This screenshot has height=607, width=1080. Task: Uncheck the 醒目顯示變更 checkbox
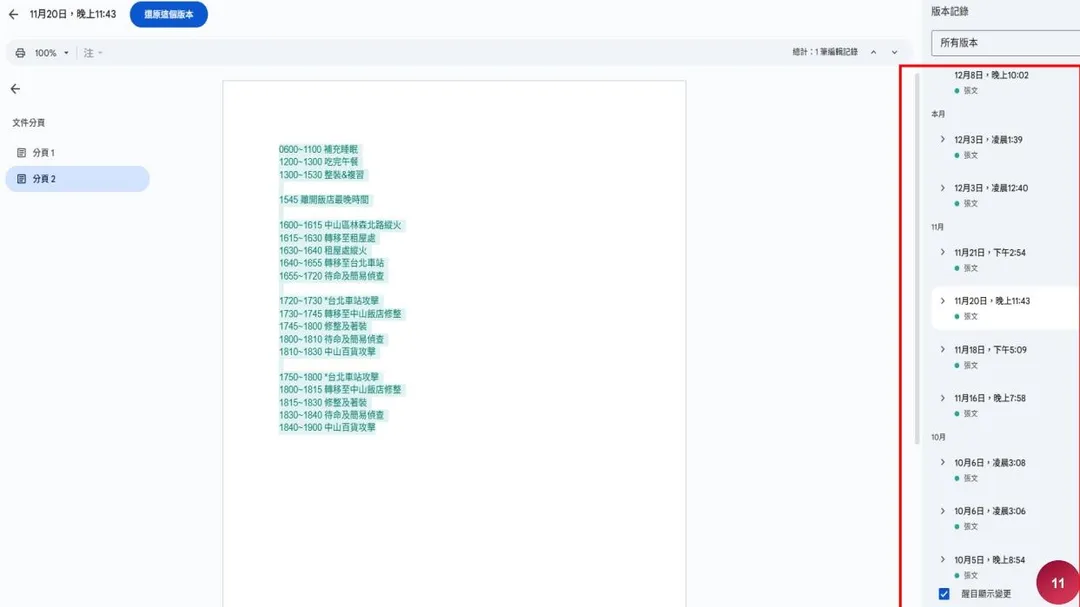tap(944, 594)
